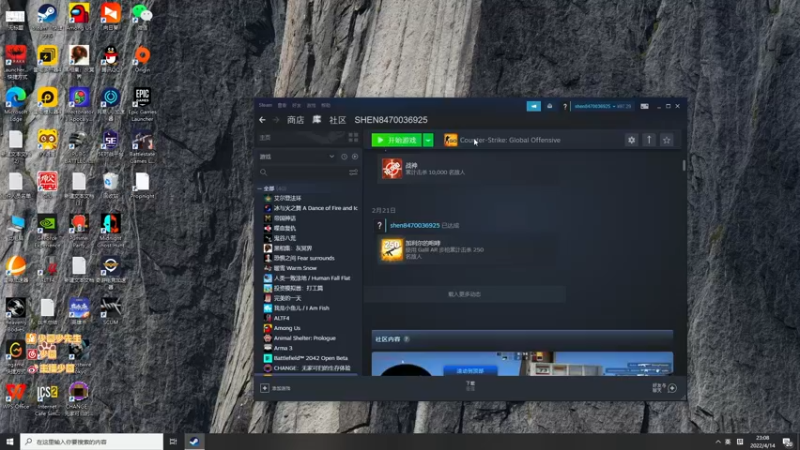Open friends and chat plus icon
Screen dimensions: 800x450
point(672,388)
